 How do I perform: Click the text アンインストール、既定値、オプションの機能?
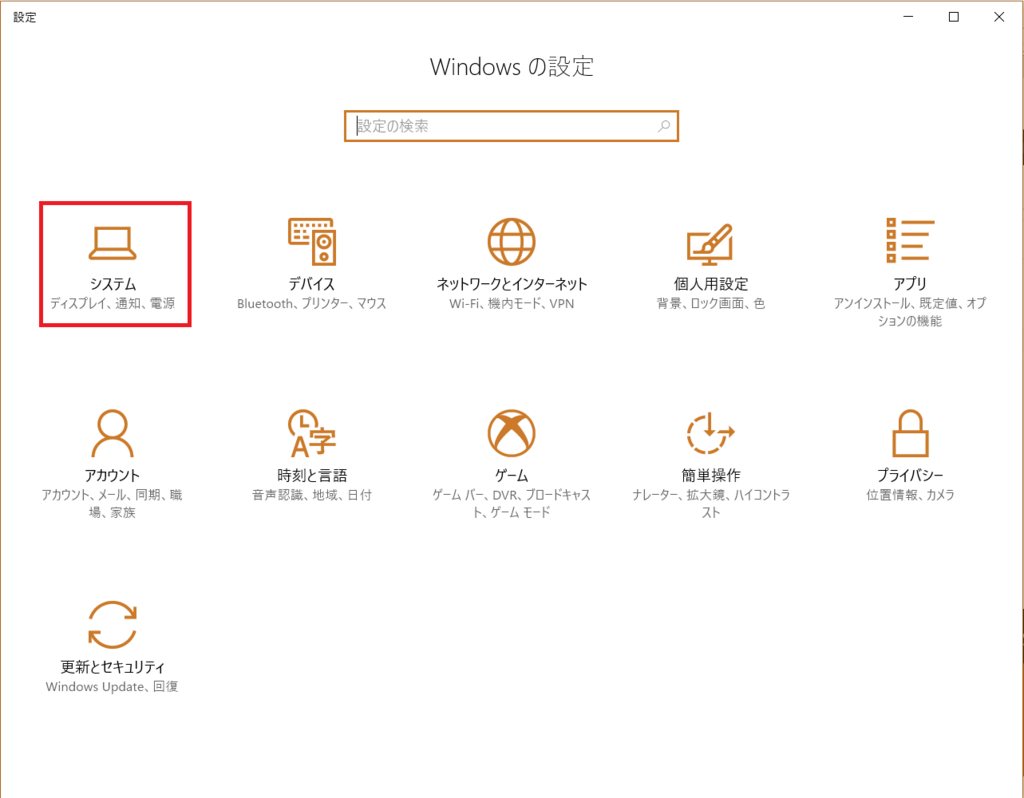coord(910,312)
